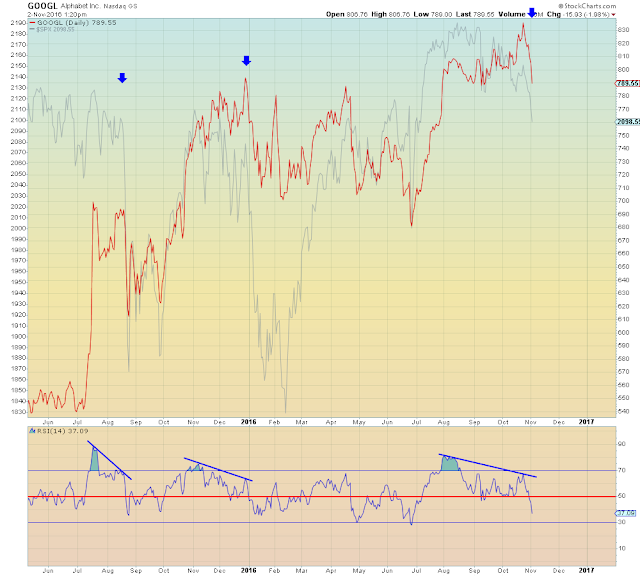Click the red down-triangle beside Chg

point(613,15)
